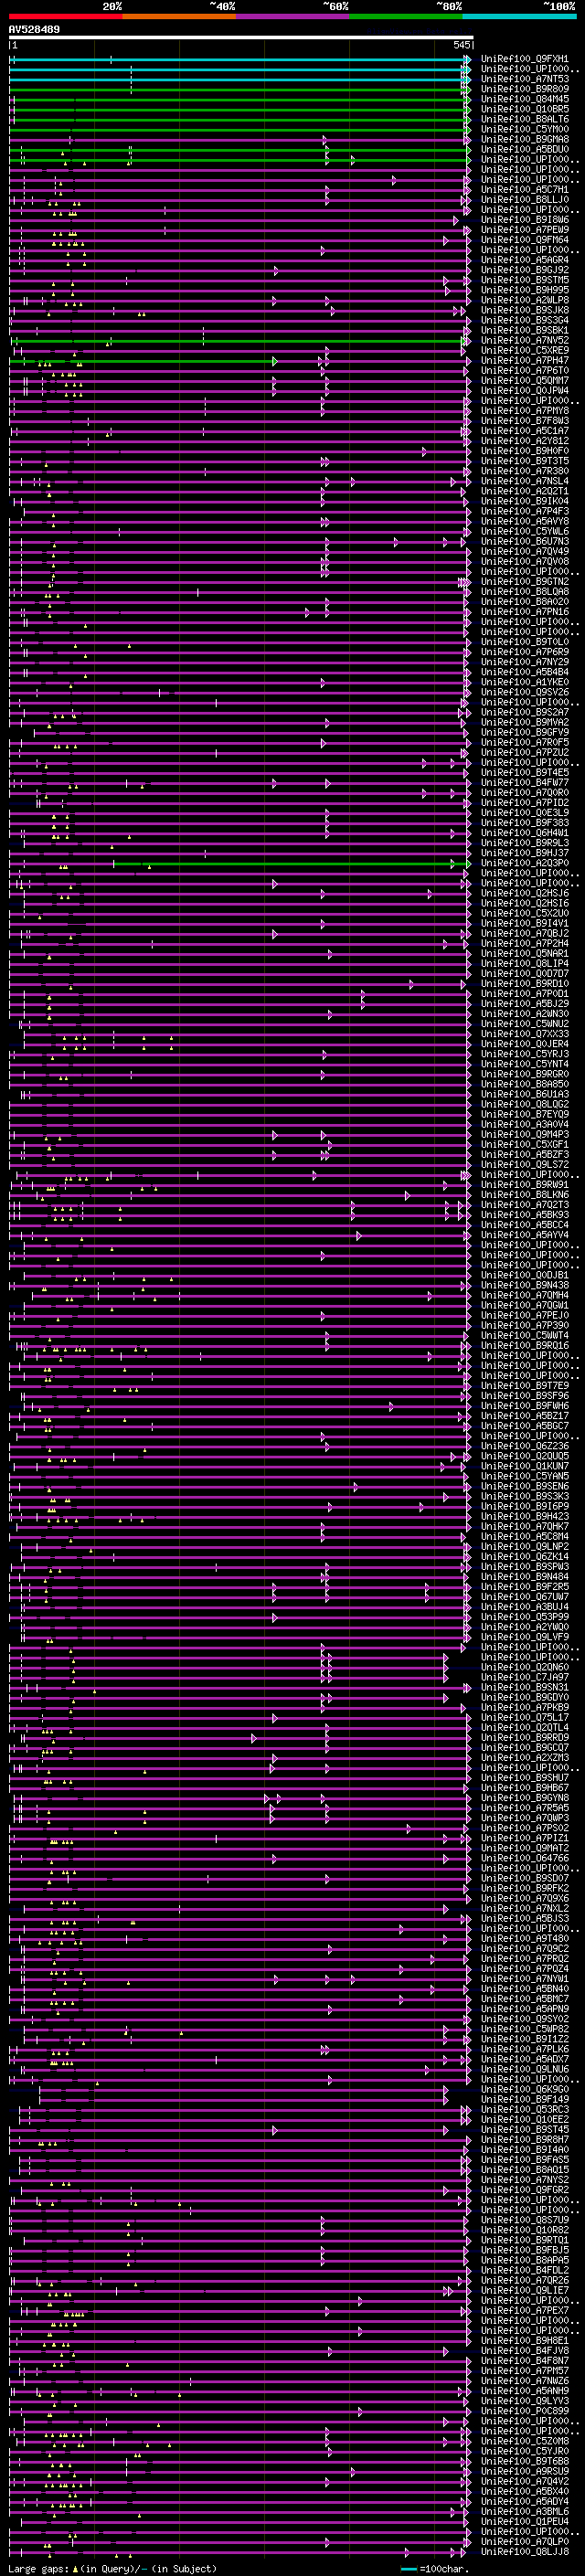585x2576 pixels.
Task: Select hit label UniRef100_A2Q3P0
Action: (525, 863)
